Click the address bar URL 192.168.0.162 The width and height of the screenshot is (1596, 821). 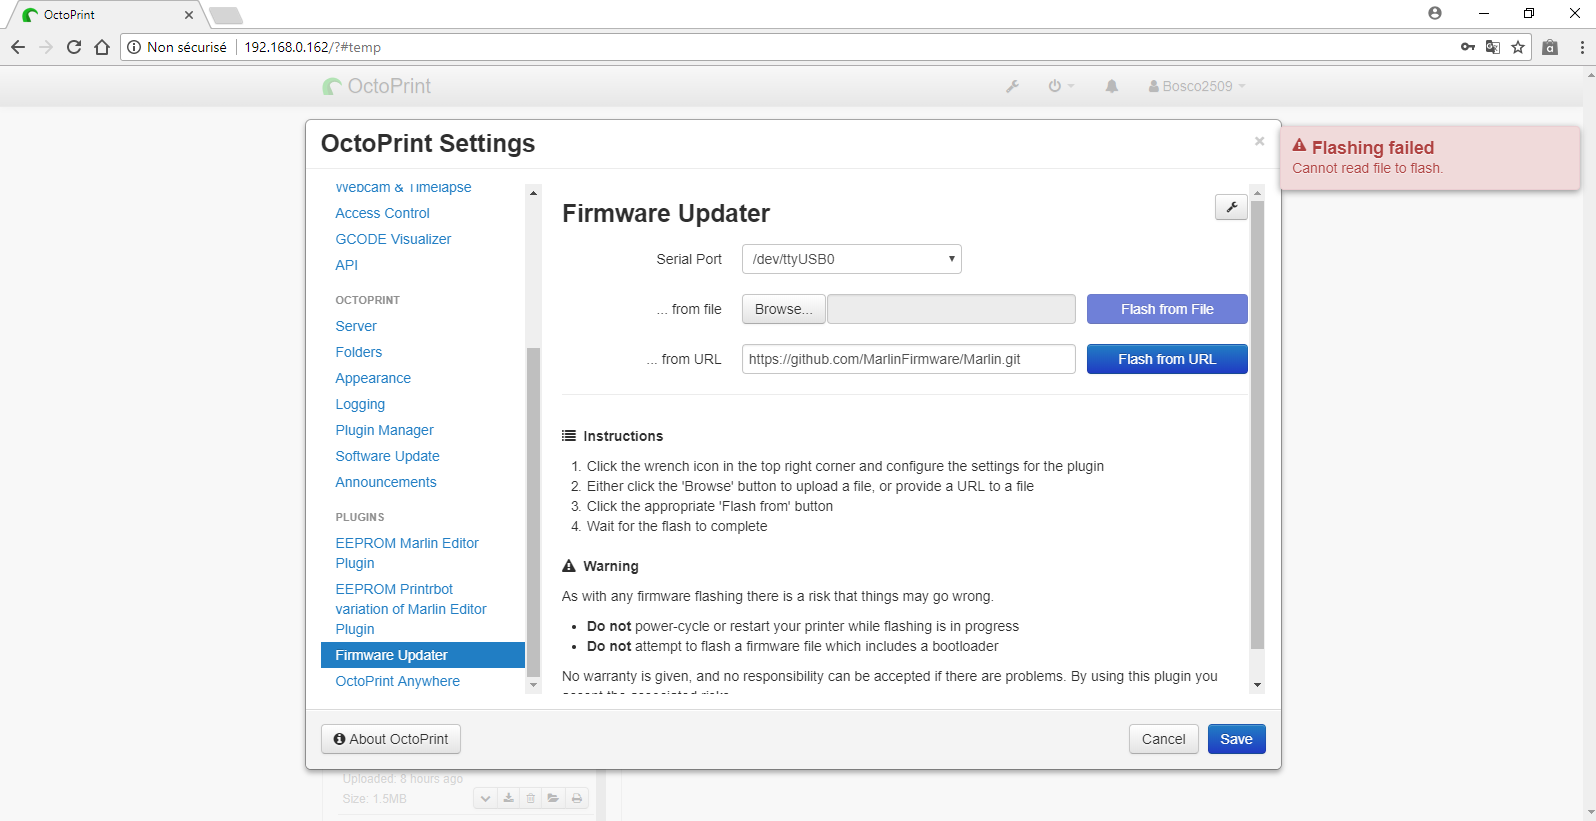[313, 47]
